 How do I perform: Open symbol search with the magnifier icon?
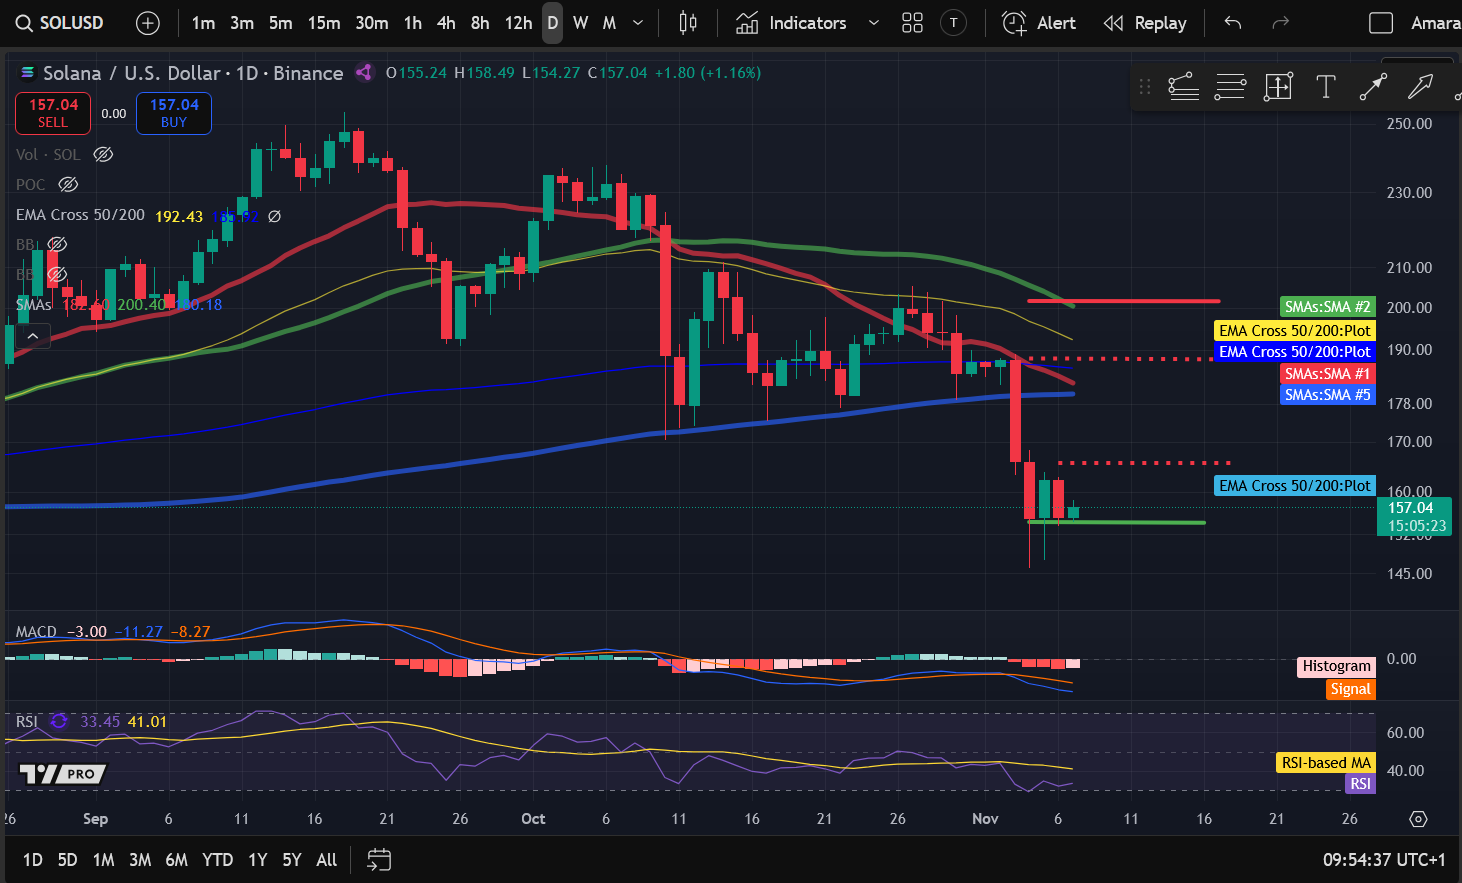point(24,23)
